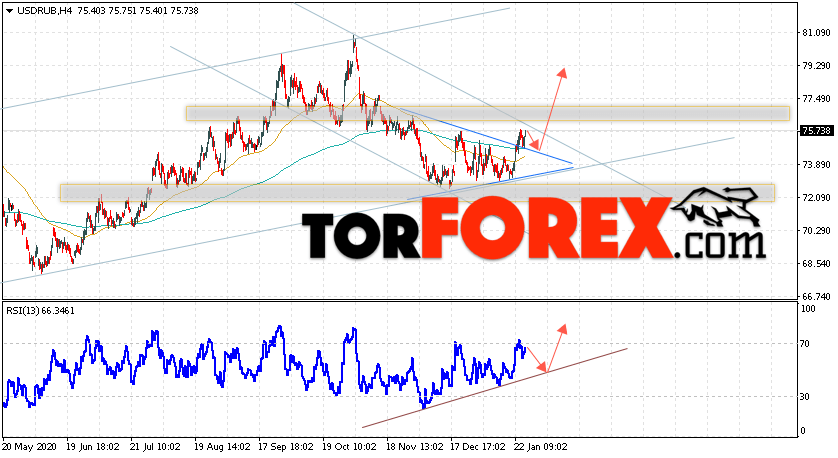Select the 17 Dec 17:02 date label
Image resolution: width=838 pixels, height=458 pixels.
[477, 446]
